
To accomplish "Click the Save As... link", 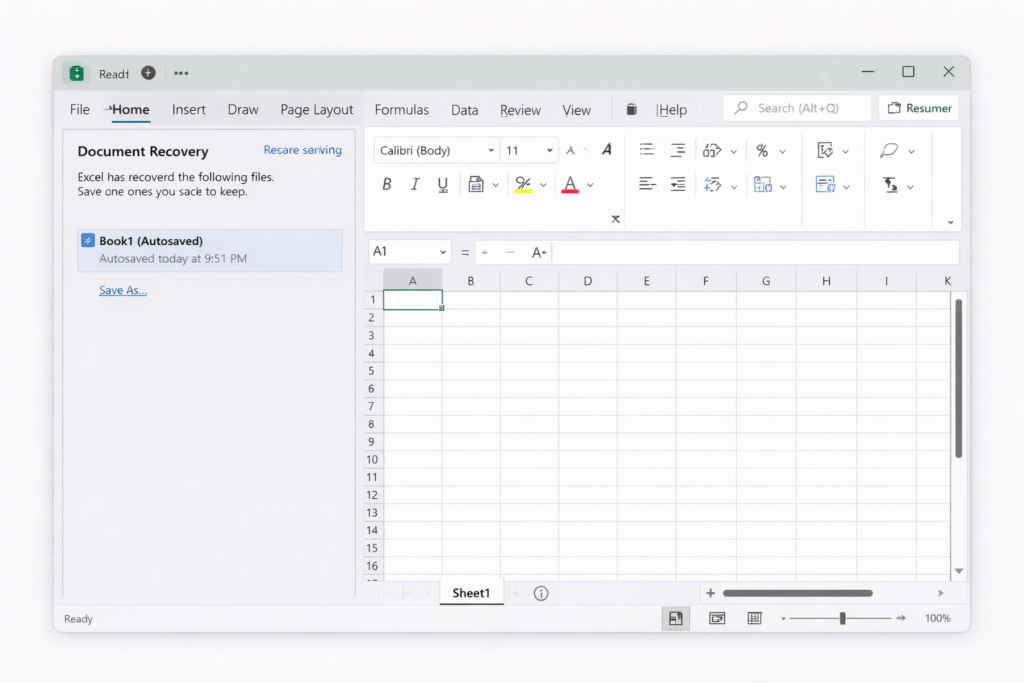I will [x=123, y=290].
